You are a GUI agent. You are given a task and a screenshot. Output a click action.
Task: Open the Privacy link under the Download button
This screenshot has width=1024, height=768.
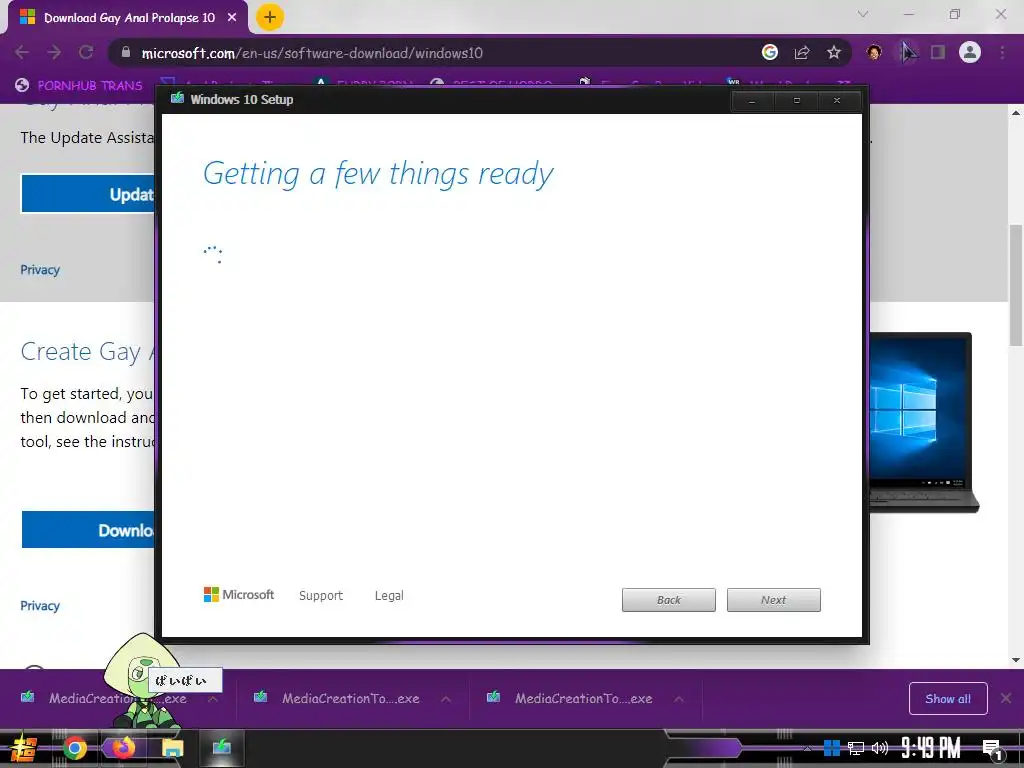point(40,605)
